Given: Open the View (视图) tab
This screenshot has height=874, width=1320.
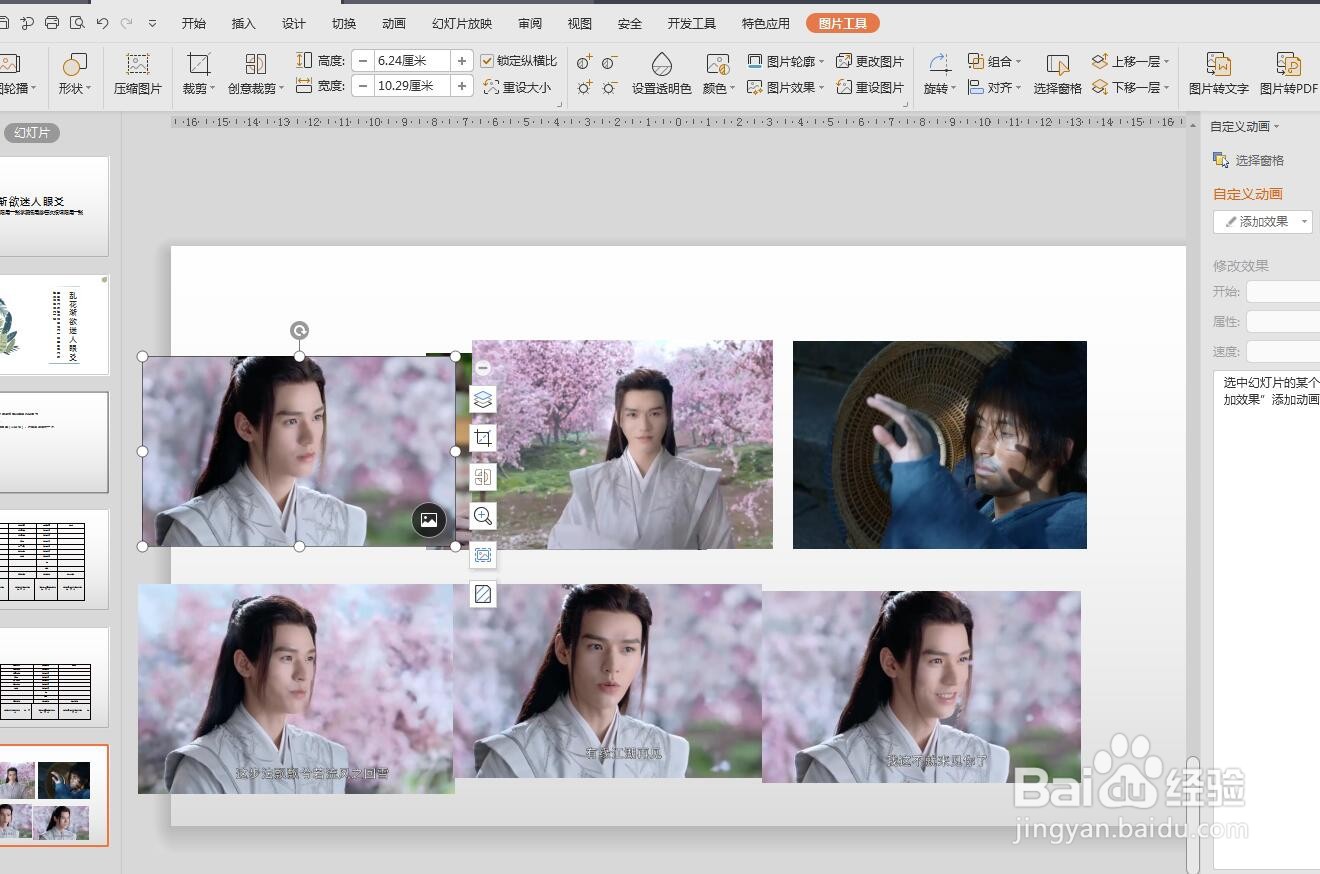Looking at the screenshot, I should (579, 23).
